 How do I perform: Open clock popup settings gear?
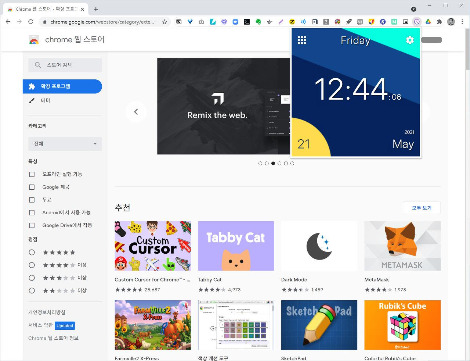410,40
